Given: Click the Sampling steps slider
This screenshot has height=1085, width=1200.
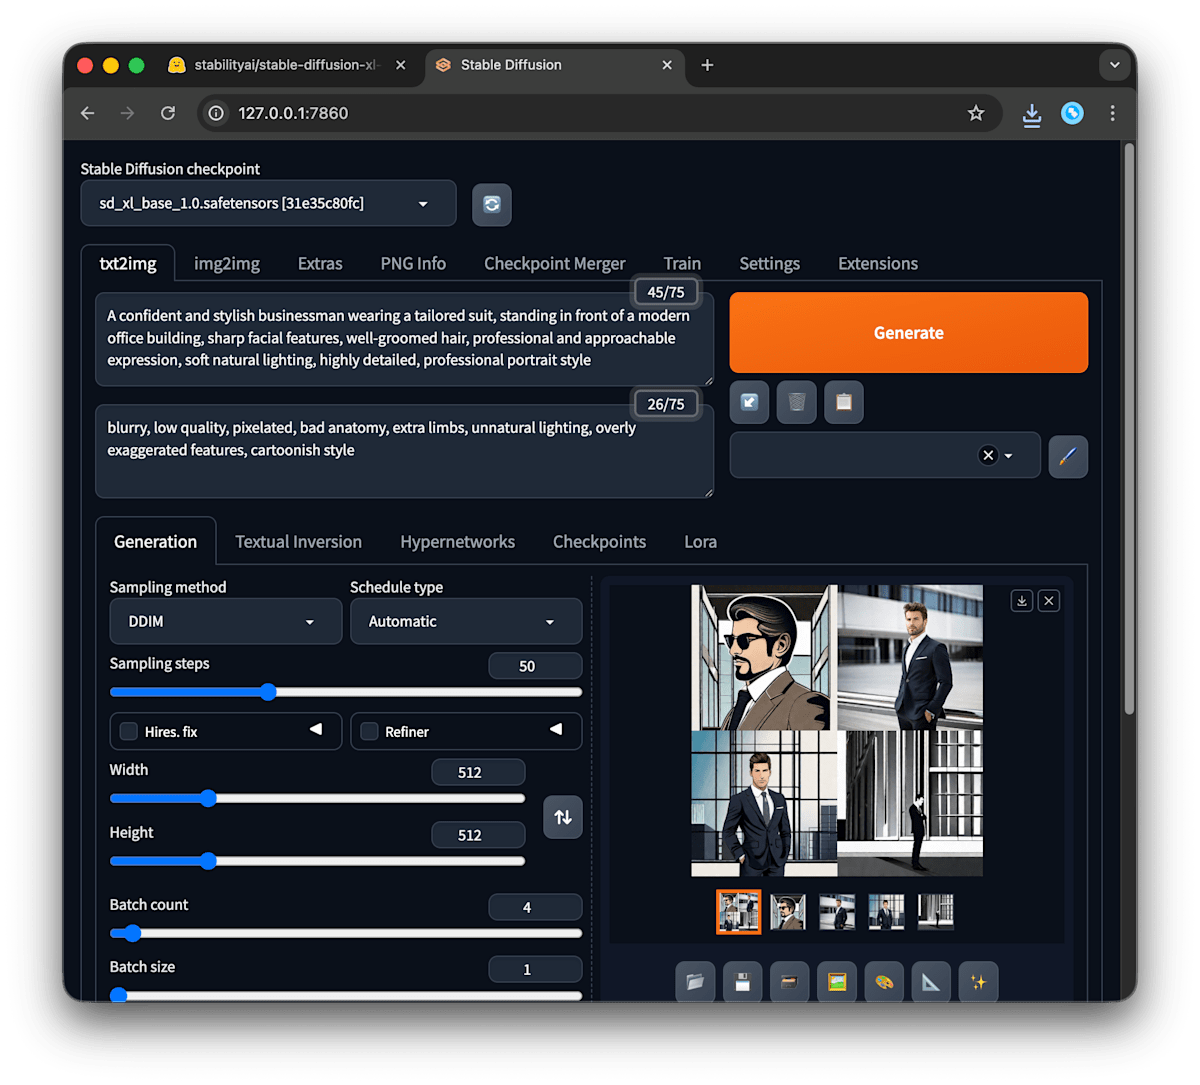Looking at the screenshot, I should pyautogui.click(x=346, y=692).
